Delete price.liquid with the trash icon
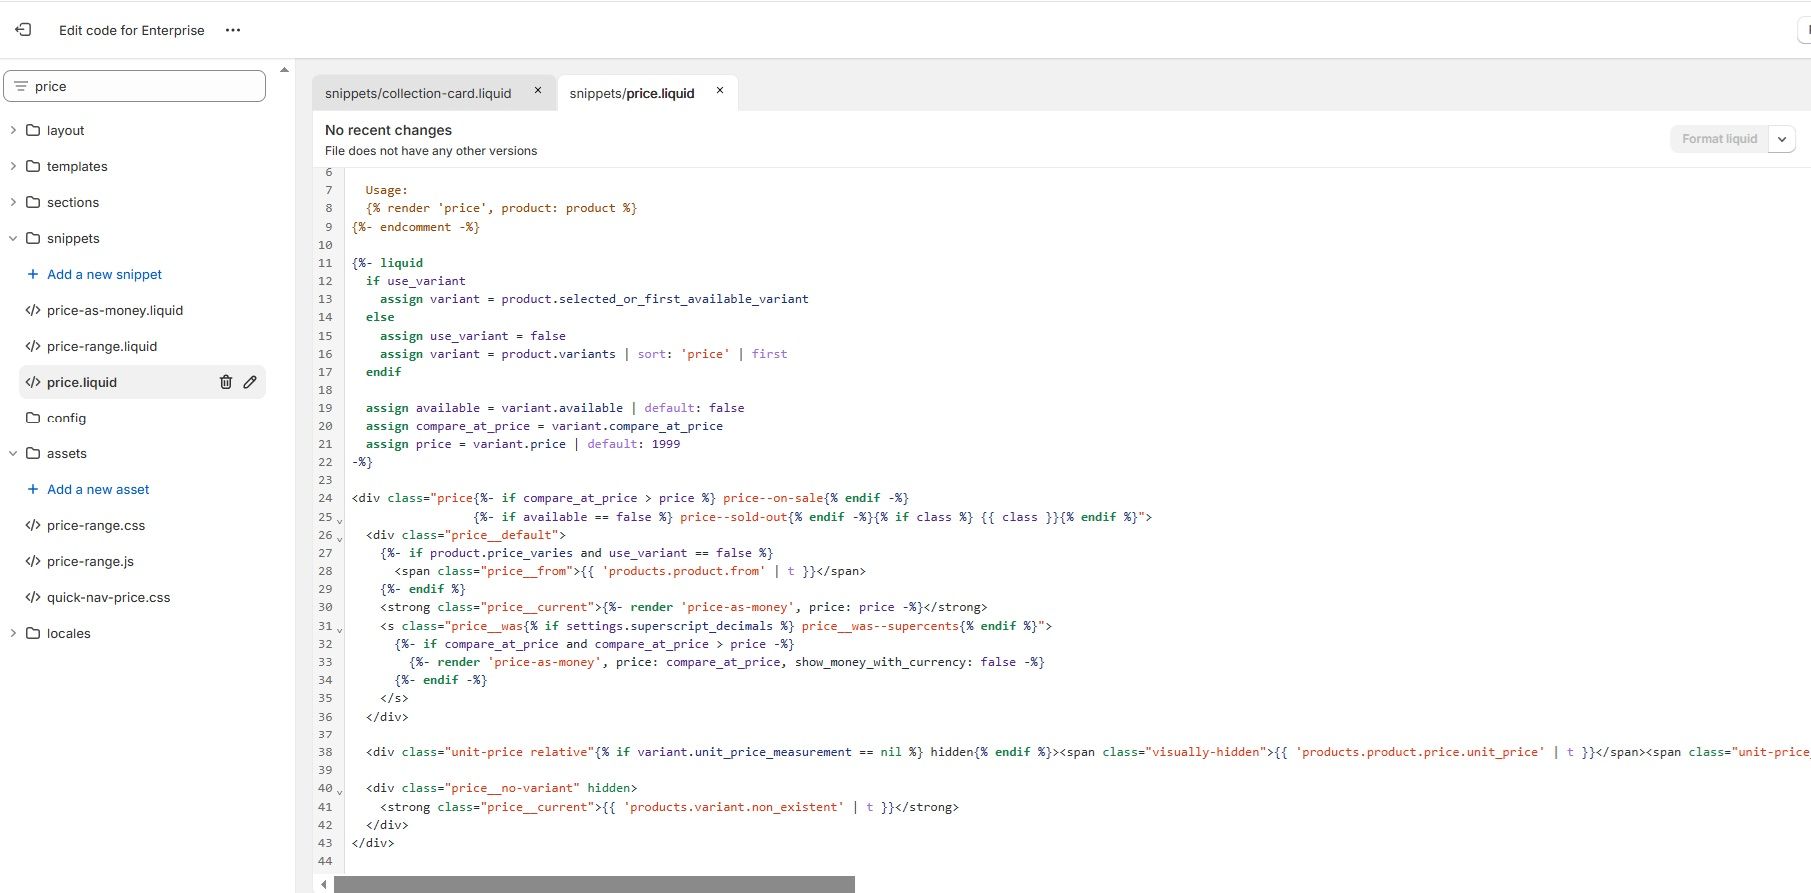Screen dimensions: 1811x893 click(226, 382)
